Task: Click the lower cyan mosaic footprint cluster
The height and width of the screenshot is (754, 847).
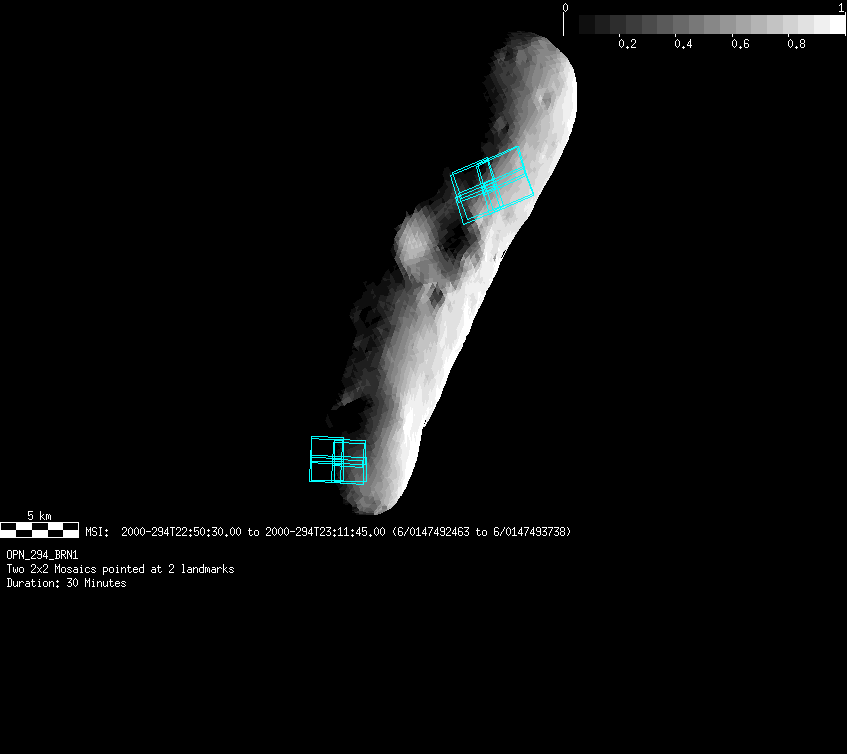Action: (338, 460)
